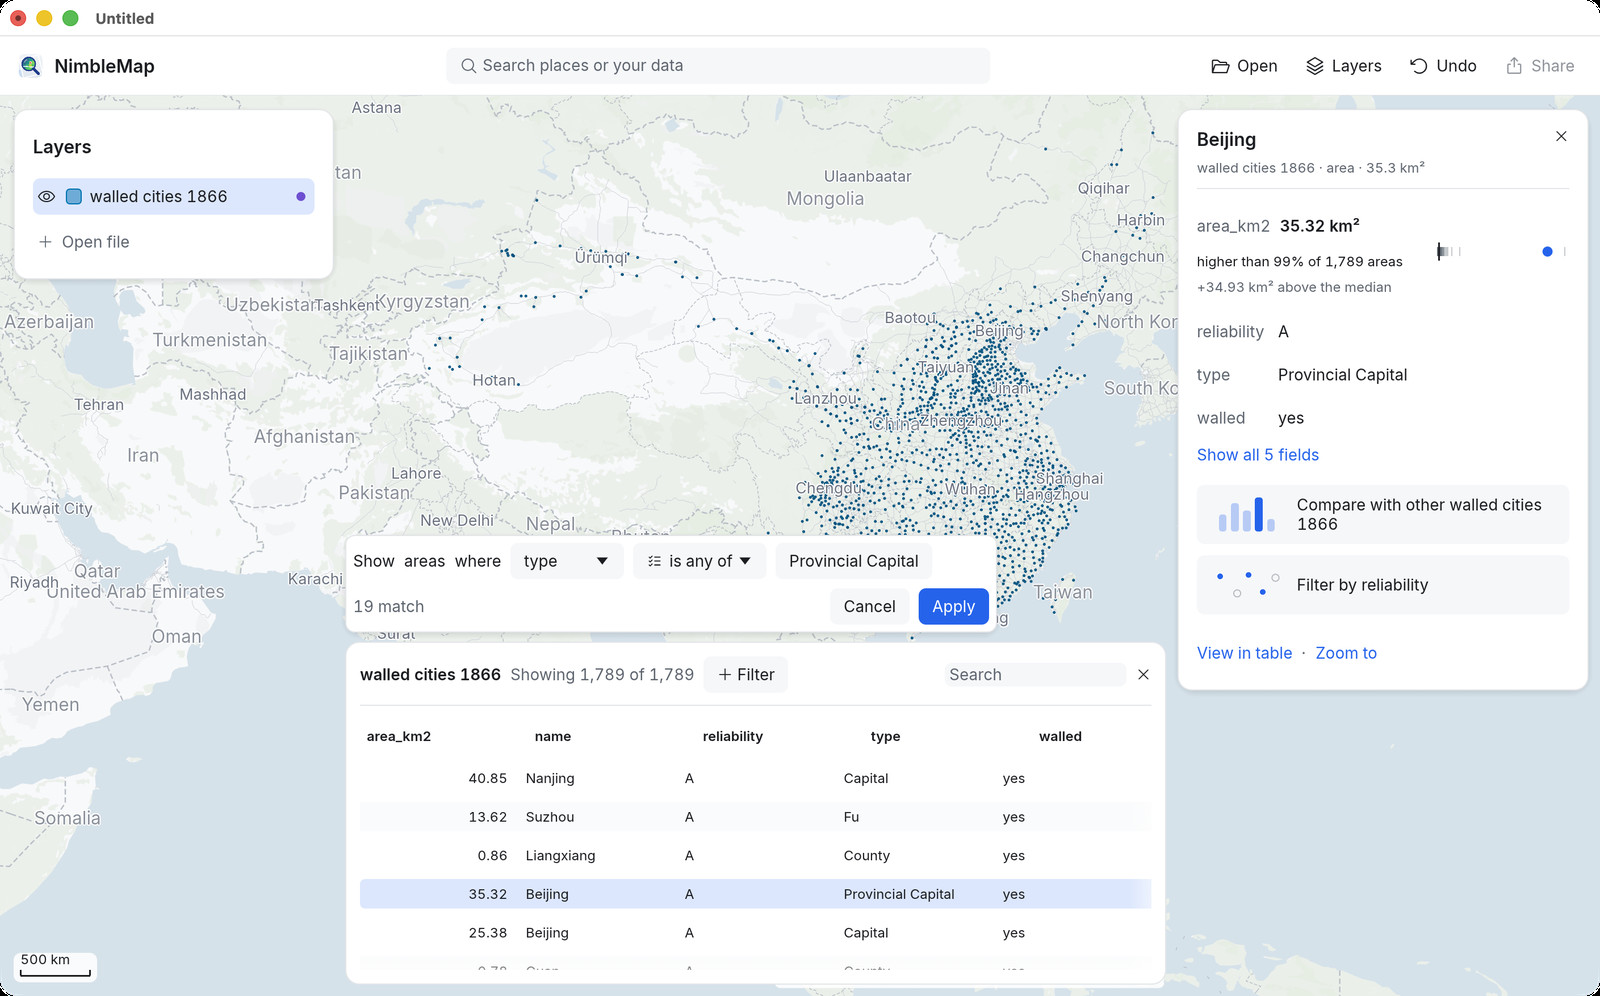Sort table by walled column header

tap(1061, 737)
